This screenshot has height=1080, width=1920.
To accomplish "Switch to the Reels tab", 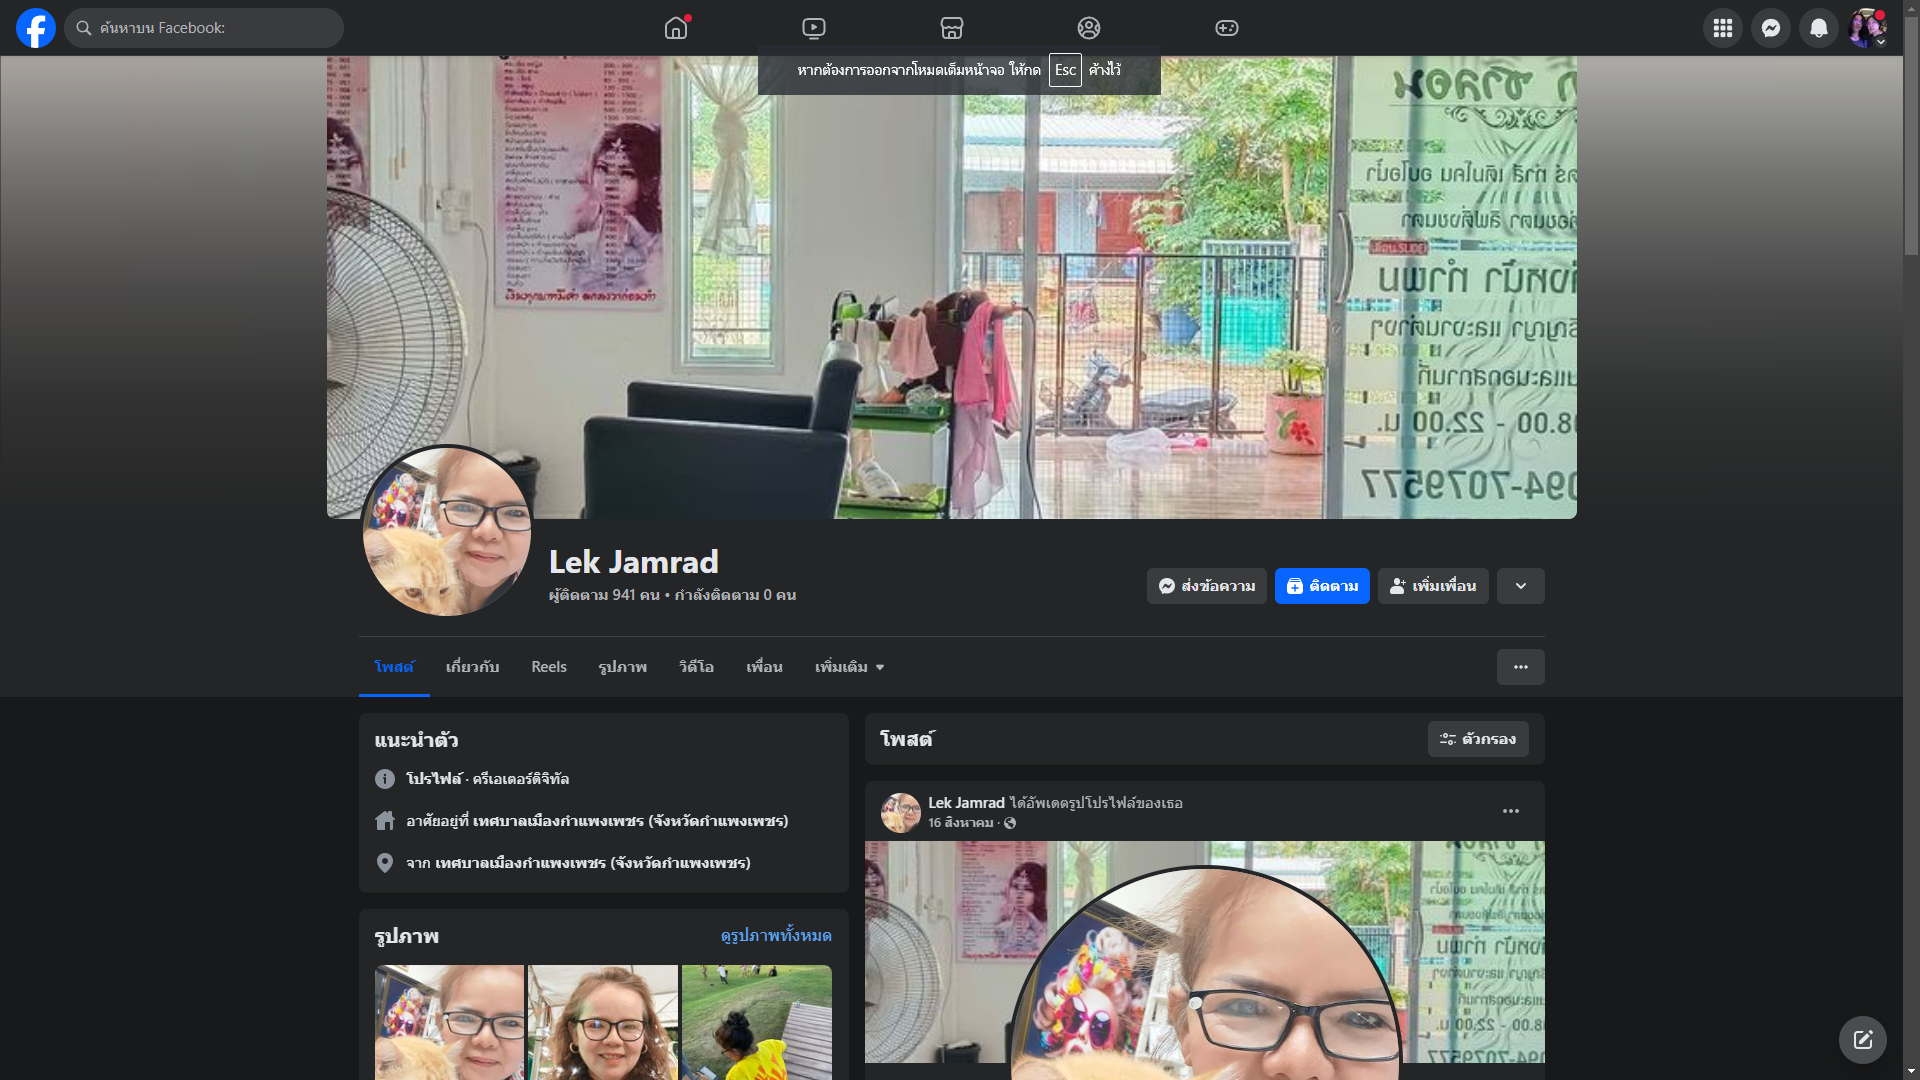I will (549, 667).
